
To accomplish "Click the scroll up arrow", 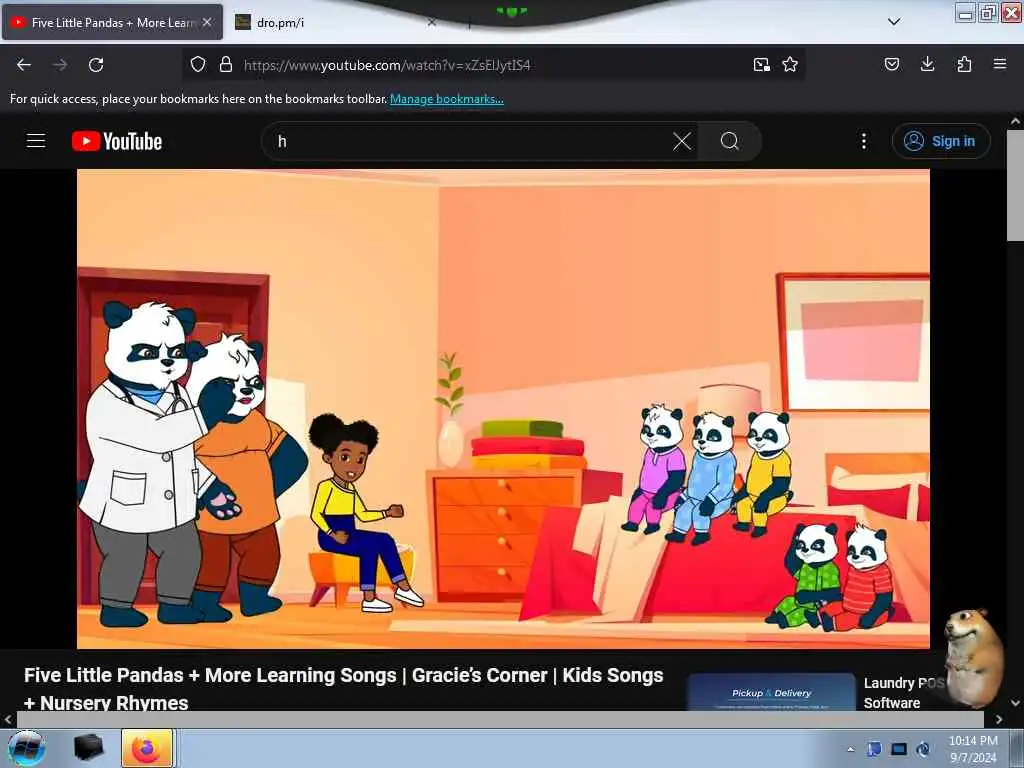I will (1015, 121).
